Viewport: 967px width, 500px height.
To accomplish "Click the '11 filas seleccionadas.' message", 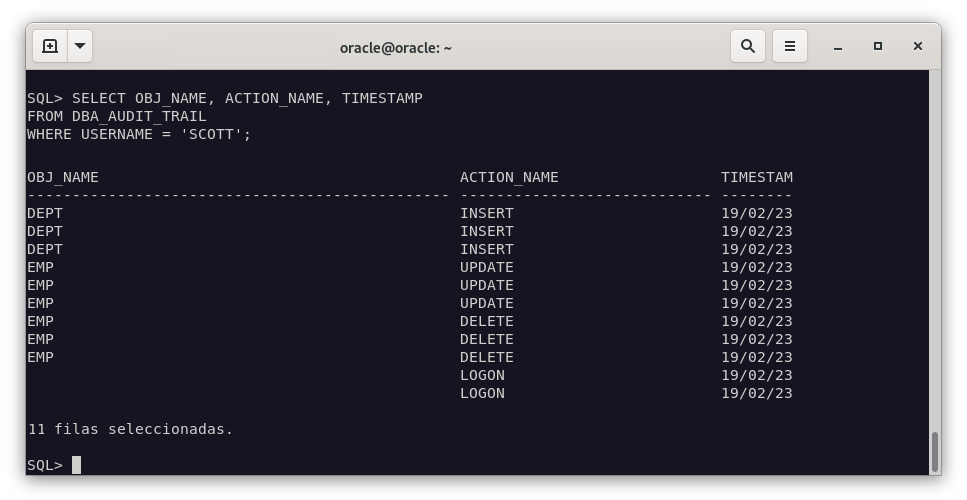I will [130, 429].
